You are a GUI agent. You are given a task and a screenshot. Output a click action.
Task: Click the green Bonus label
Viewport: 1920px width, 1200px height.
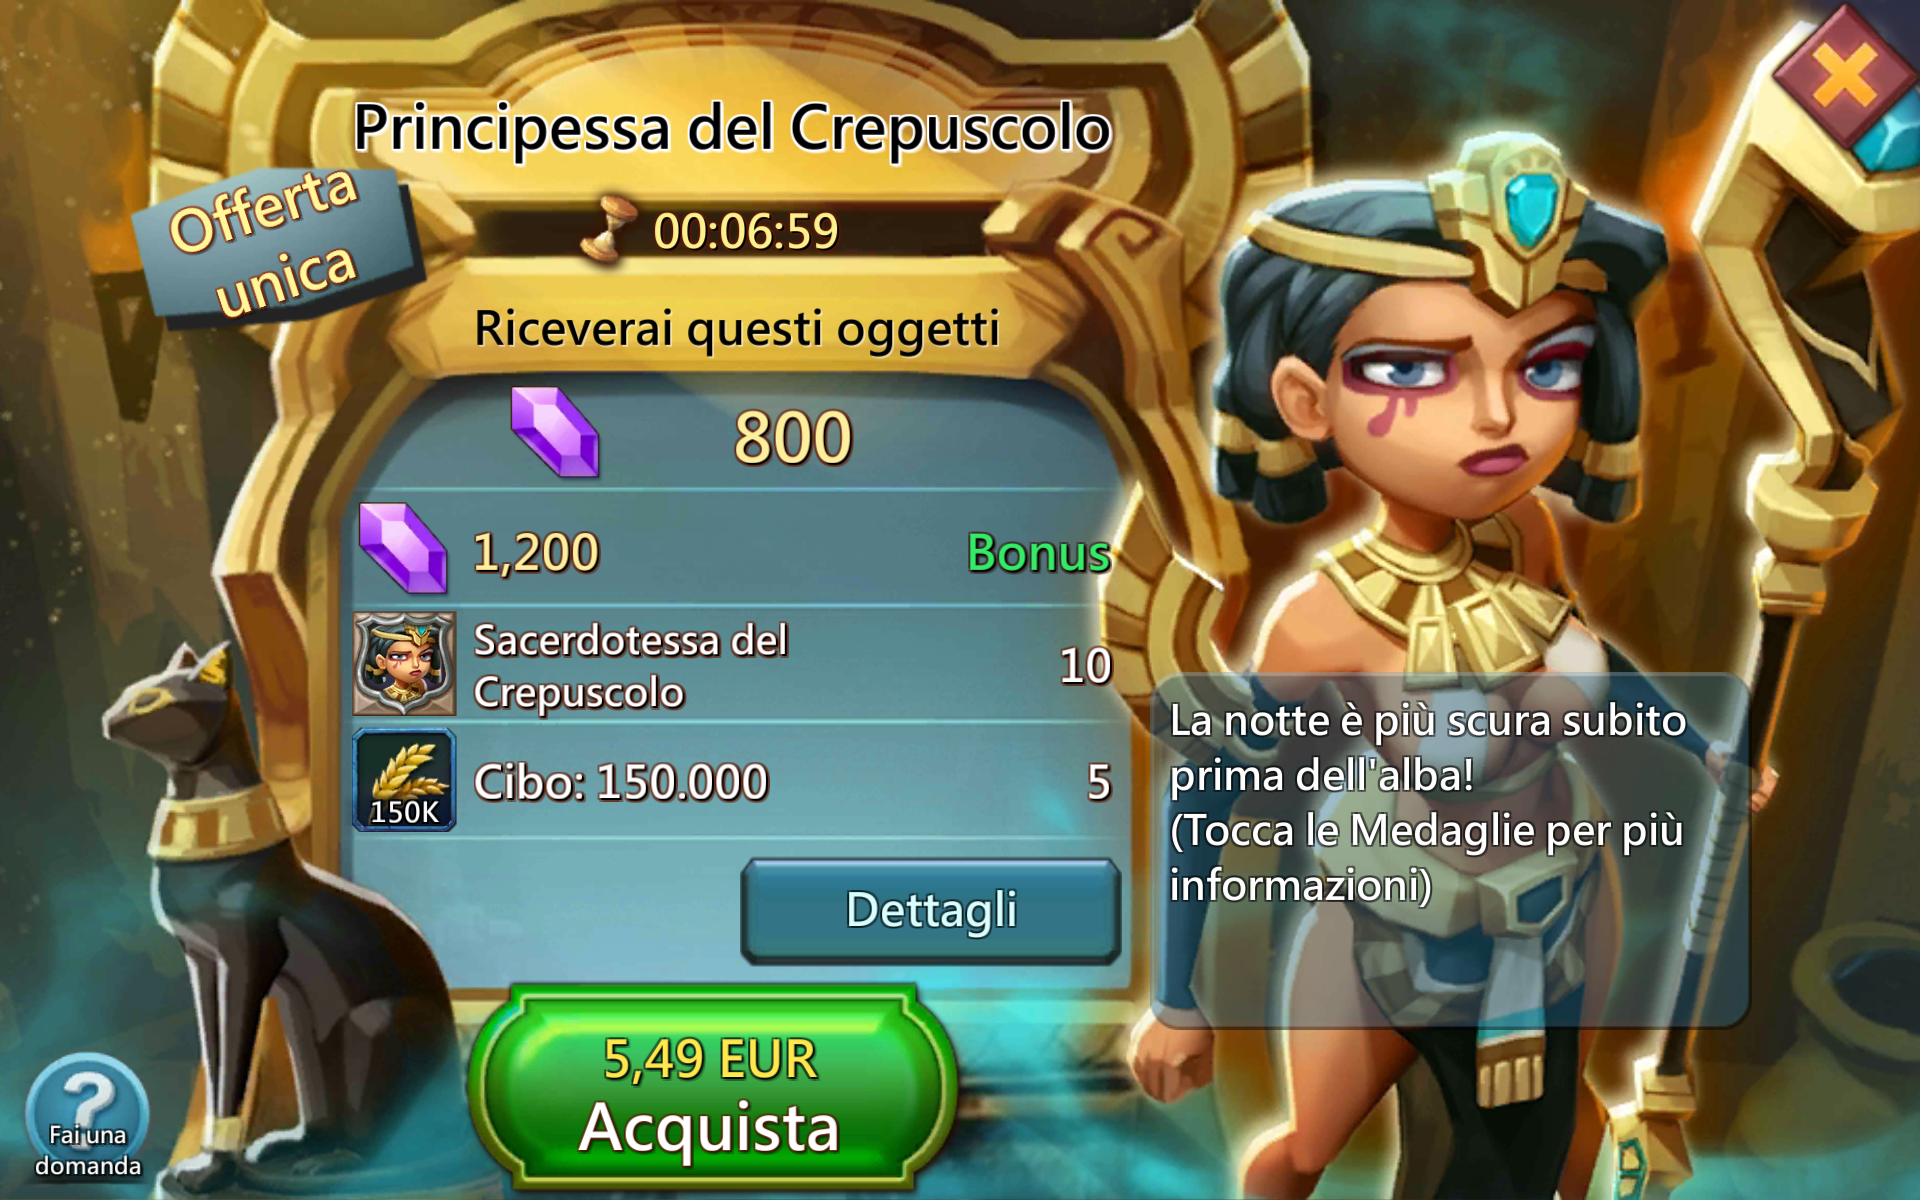tap(1039, 553)
